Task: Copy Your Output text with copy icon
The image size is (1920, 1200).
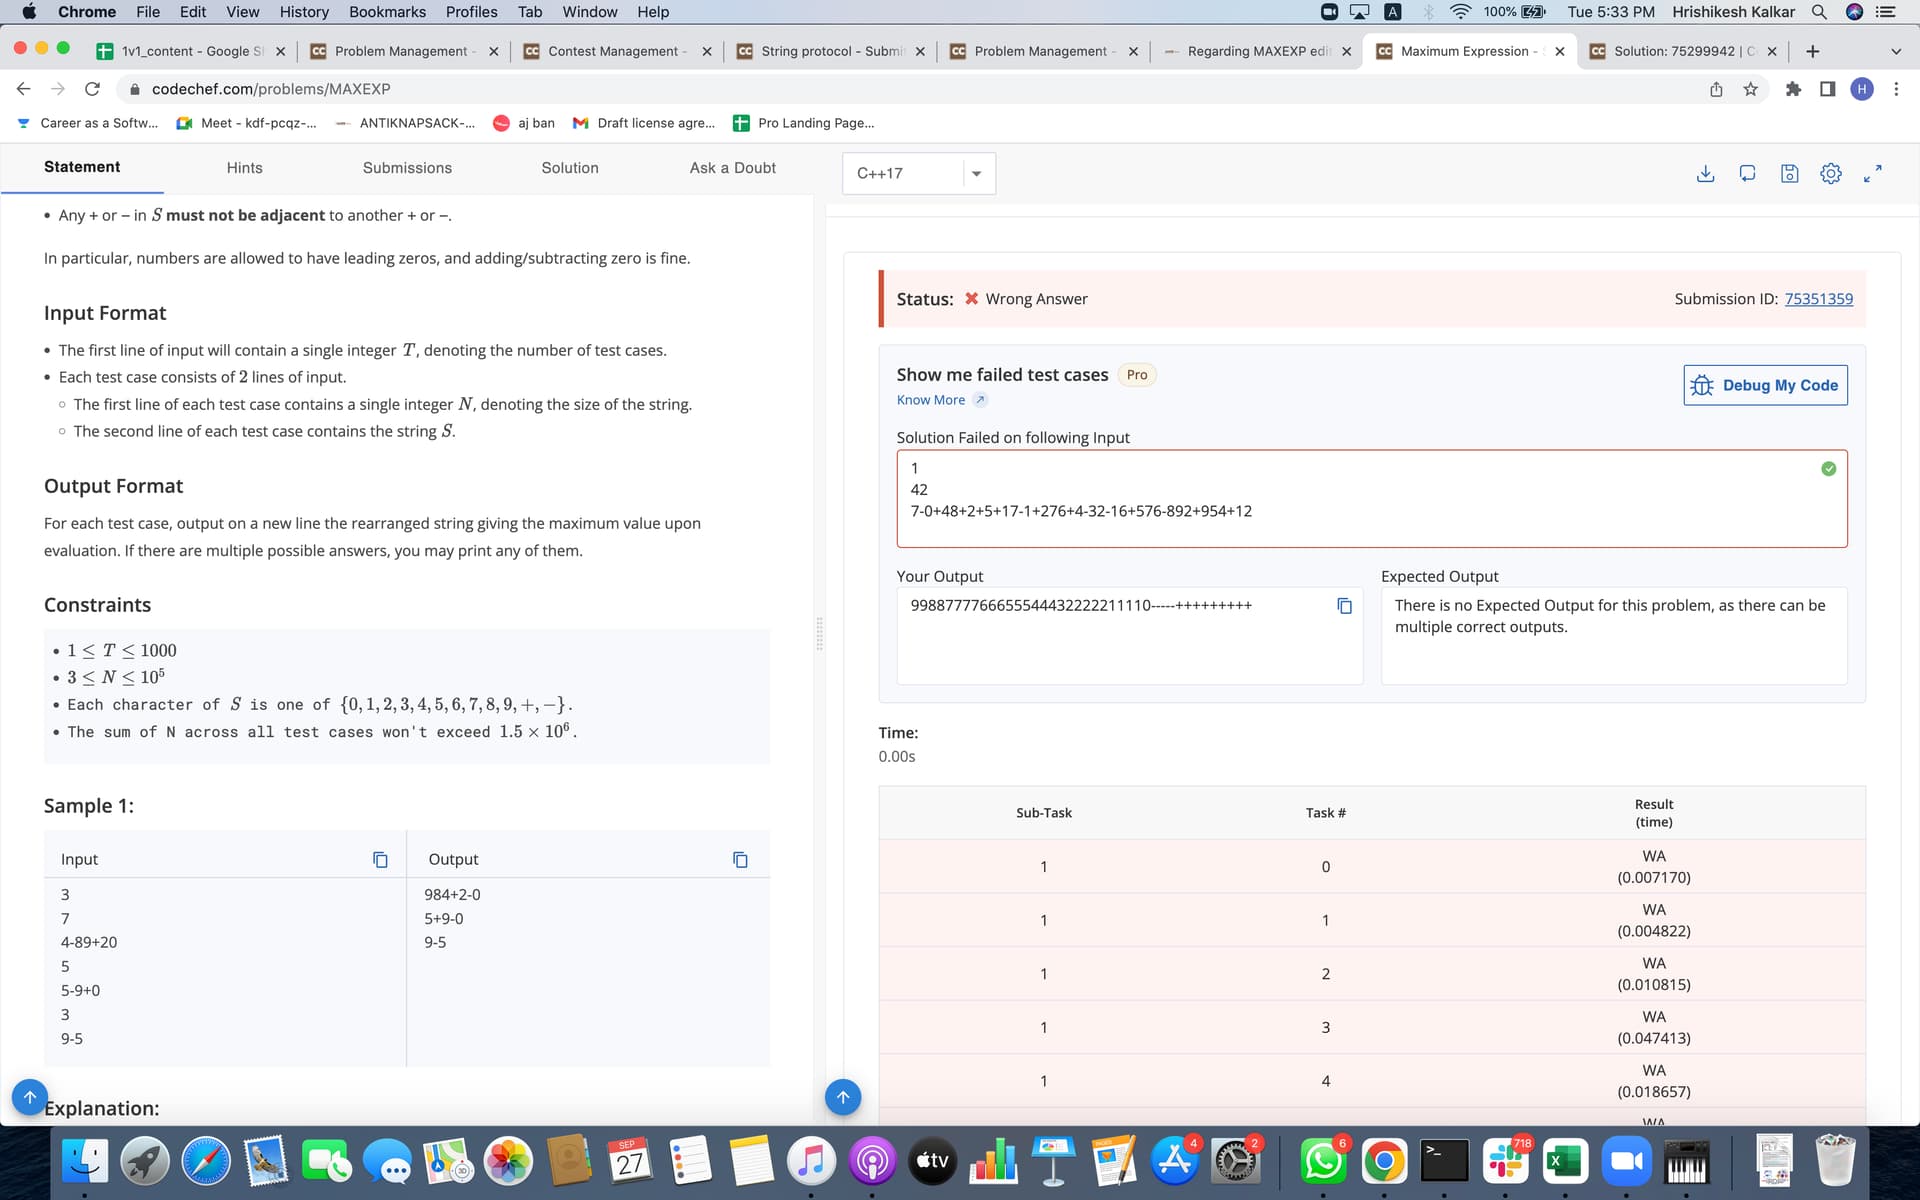Action: (x=1344, y=606)
